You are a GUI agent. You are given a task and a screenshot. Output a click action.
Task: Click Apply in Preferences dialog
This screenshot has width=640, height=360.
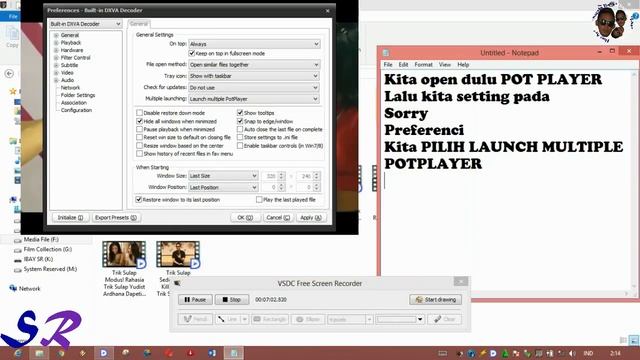click(x=311, y=218)
